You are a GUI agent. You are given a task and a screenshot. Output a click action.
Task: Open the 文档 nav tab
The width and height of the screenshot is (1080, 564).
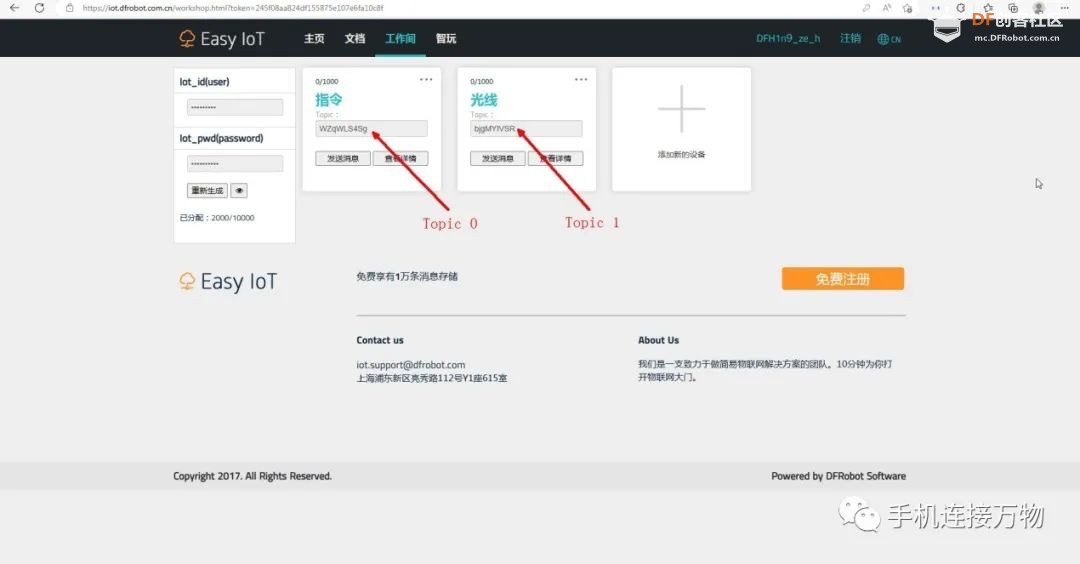(355, 39)
